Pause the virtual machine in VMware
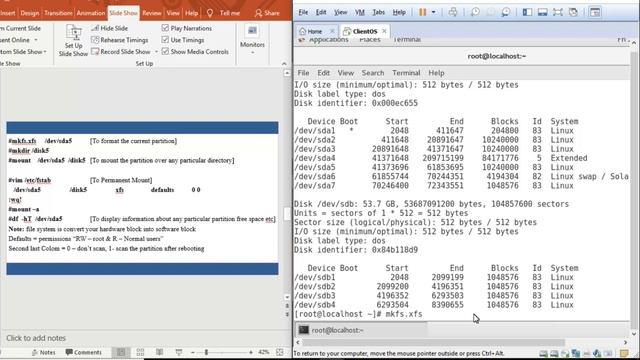 pos(422,12)
